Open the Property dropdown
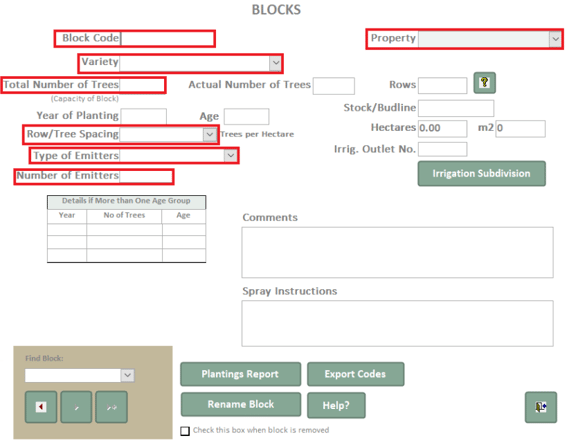569x445 pixels. coord(555,39)
